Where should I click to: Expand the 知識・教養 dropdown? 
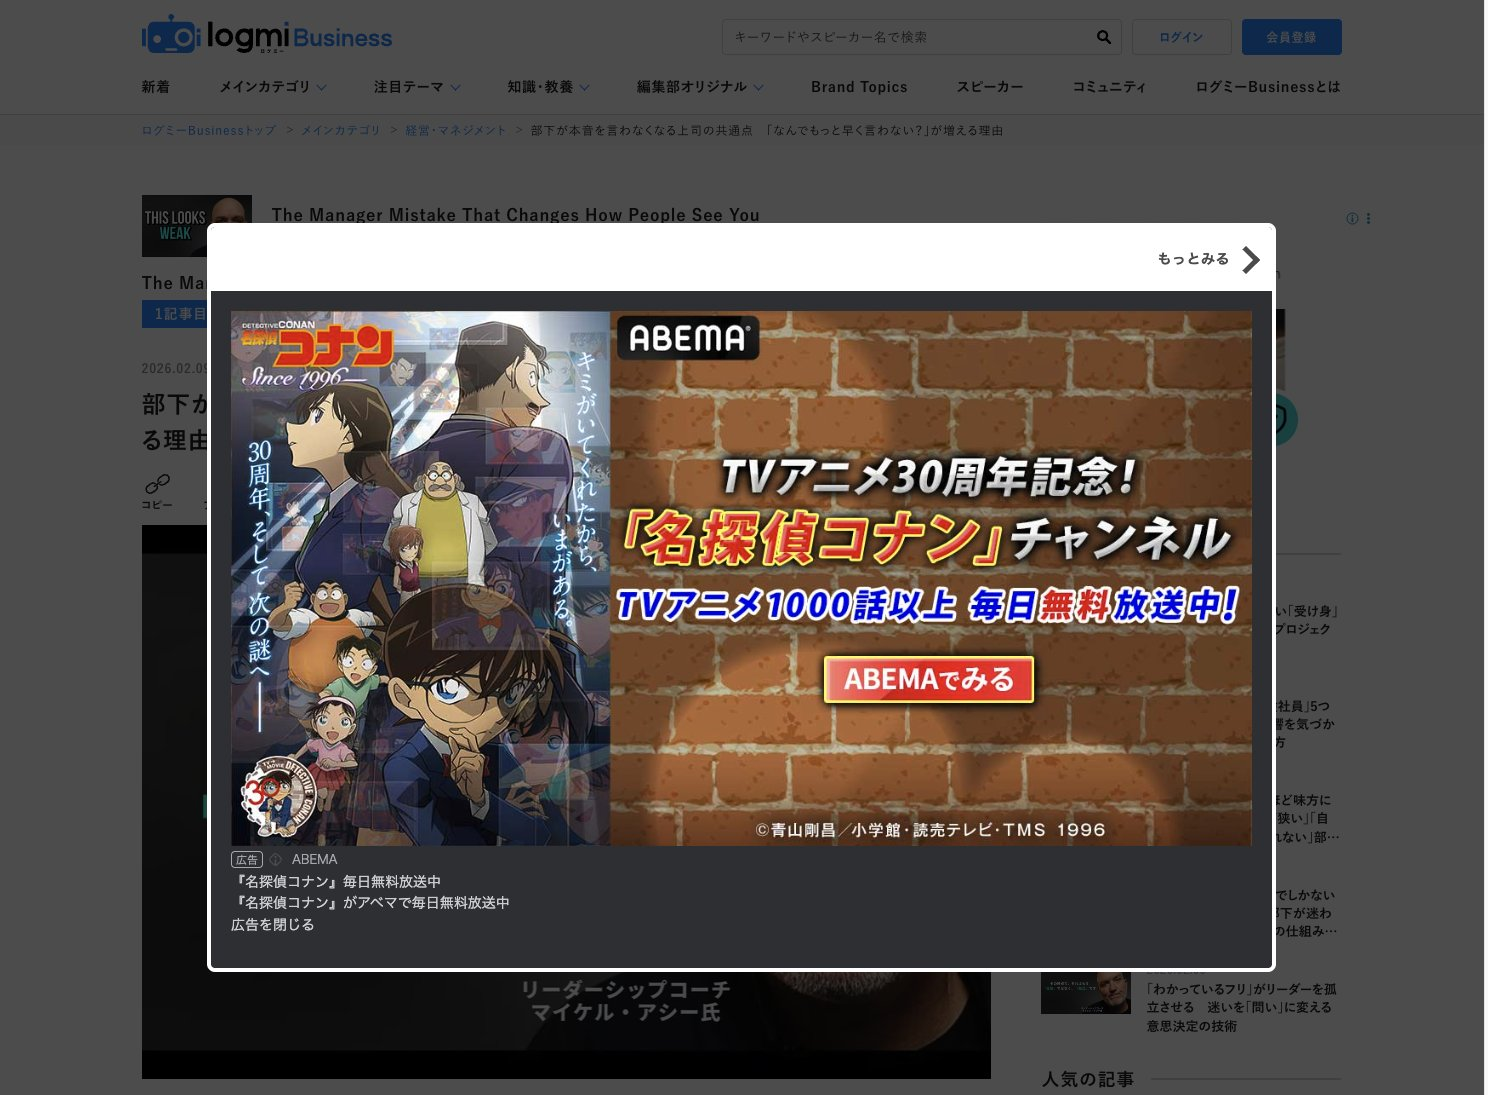(548, 87)
